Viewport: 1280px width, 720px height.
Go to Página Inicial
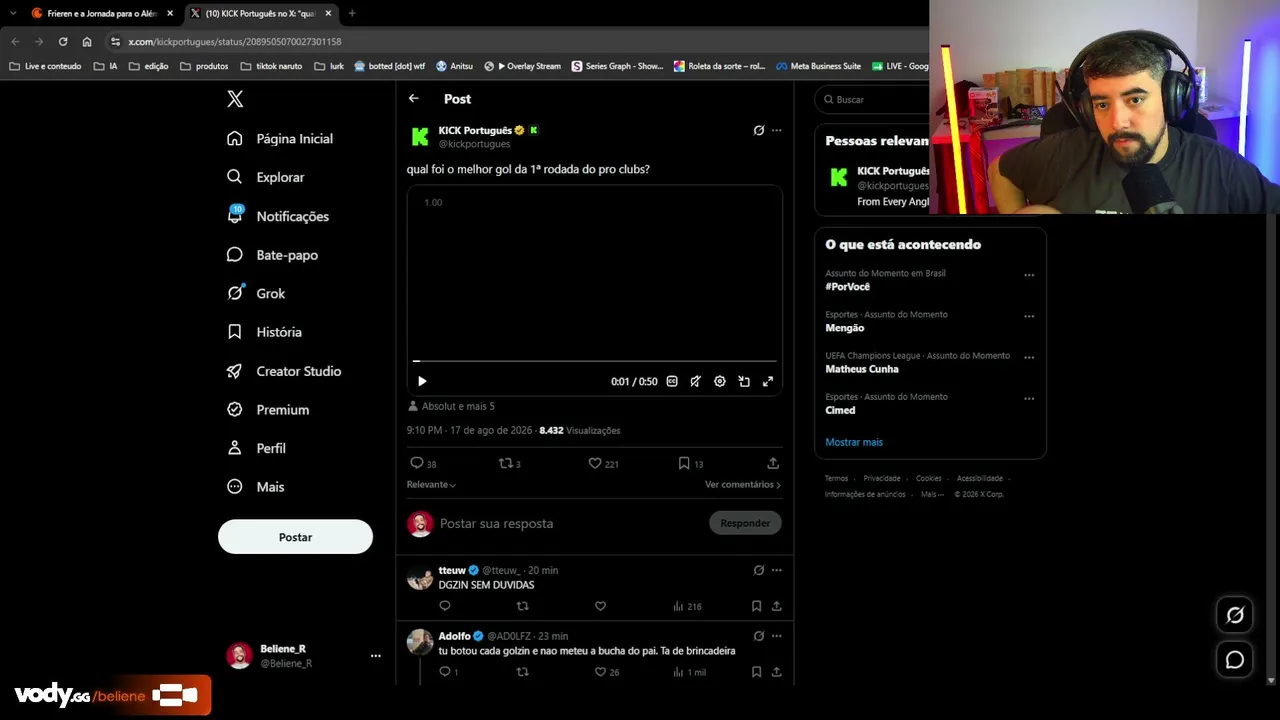click(x=280, y=139)
